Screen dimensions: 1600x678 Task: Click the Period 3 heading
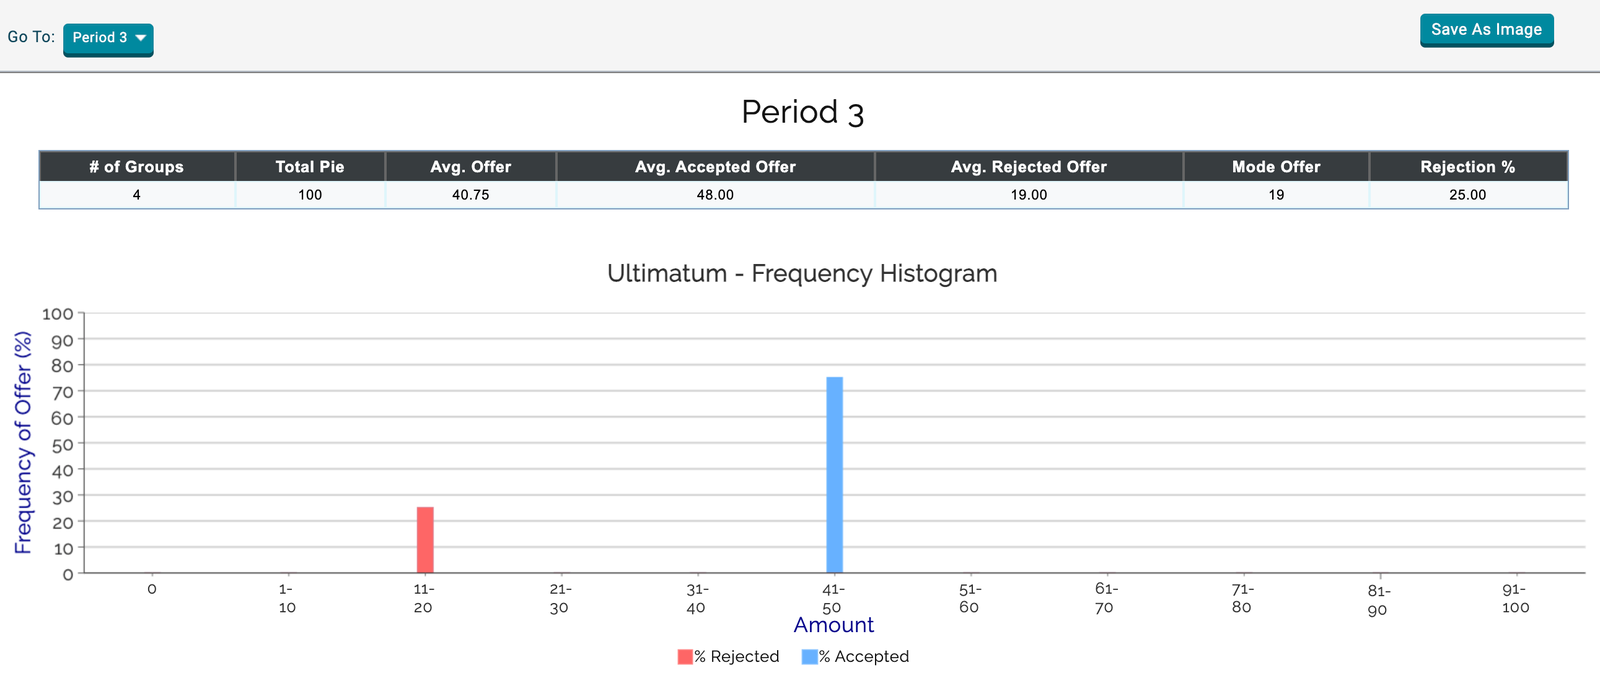pos(802,112)
